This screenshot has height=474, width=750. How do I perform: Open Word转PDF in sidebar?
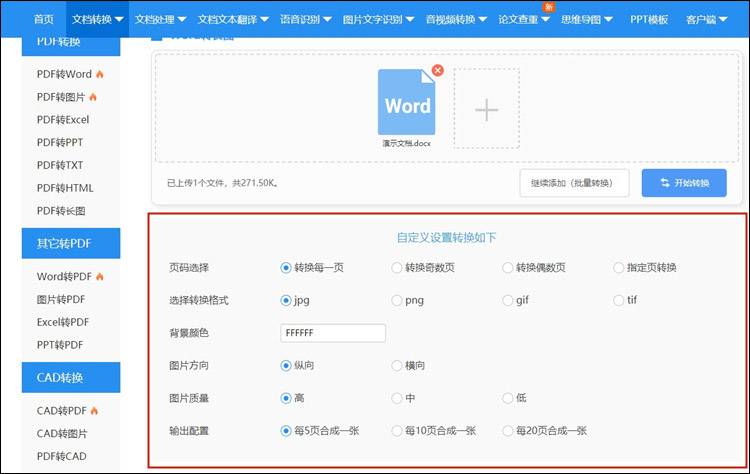tap(64, 276)
